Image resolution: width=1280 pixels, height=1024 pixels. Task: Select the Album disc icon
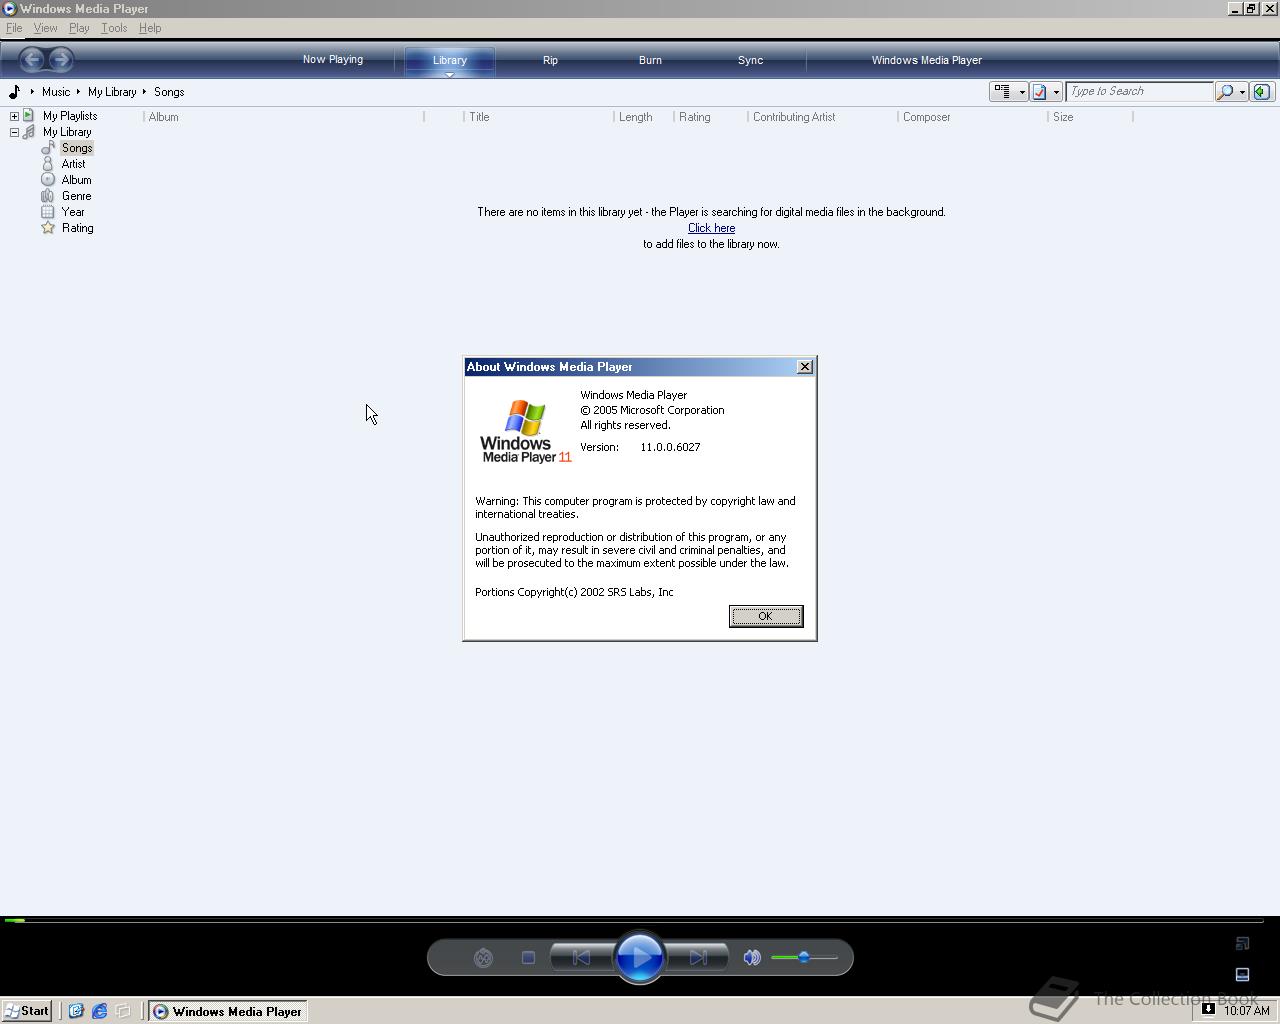tap(48, 180)
